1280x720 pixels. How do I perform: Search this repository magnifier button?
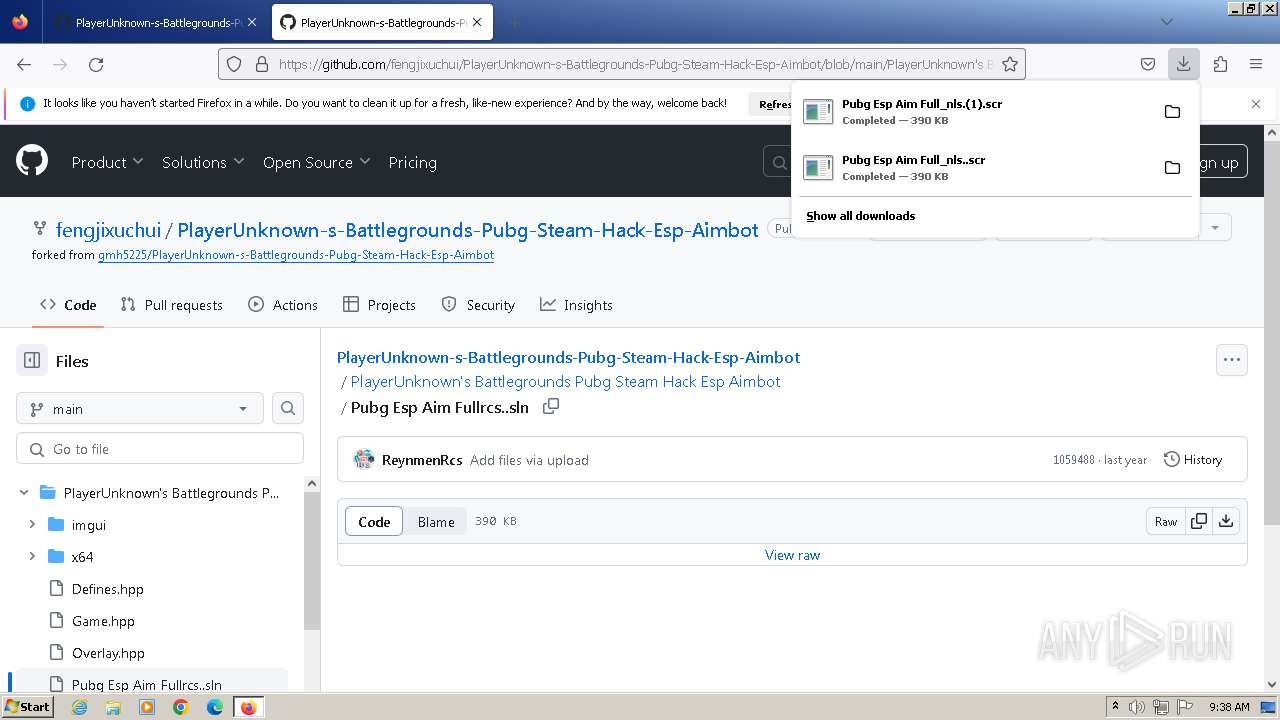pos(288,408)
